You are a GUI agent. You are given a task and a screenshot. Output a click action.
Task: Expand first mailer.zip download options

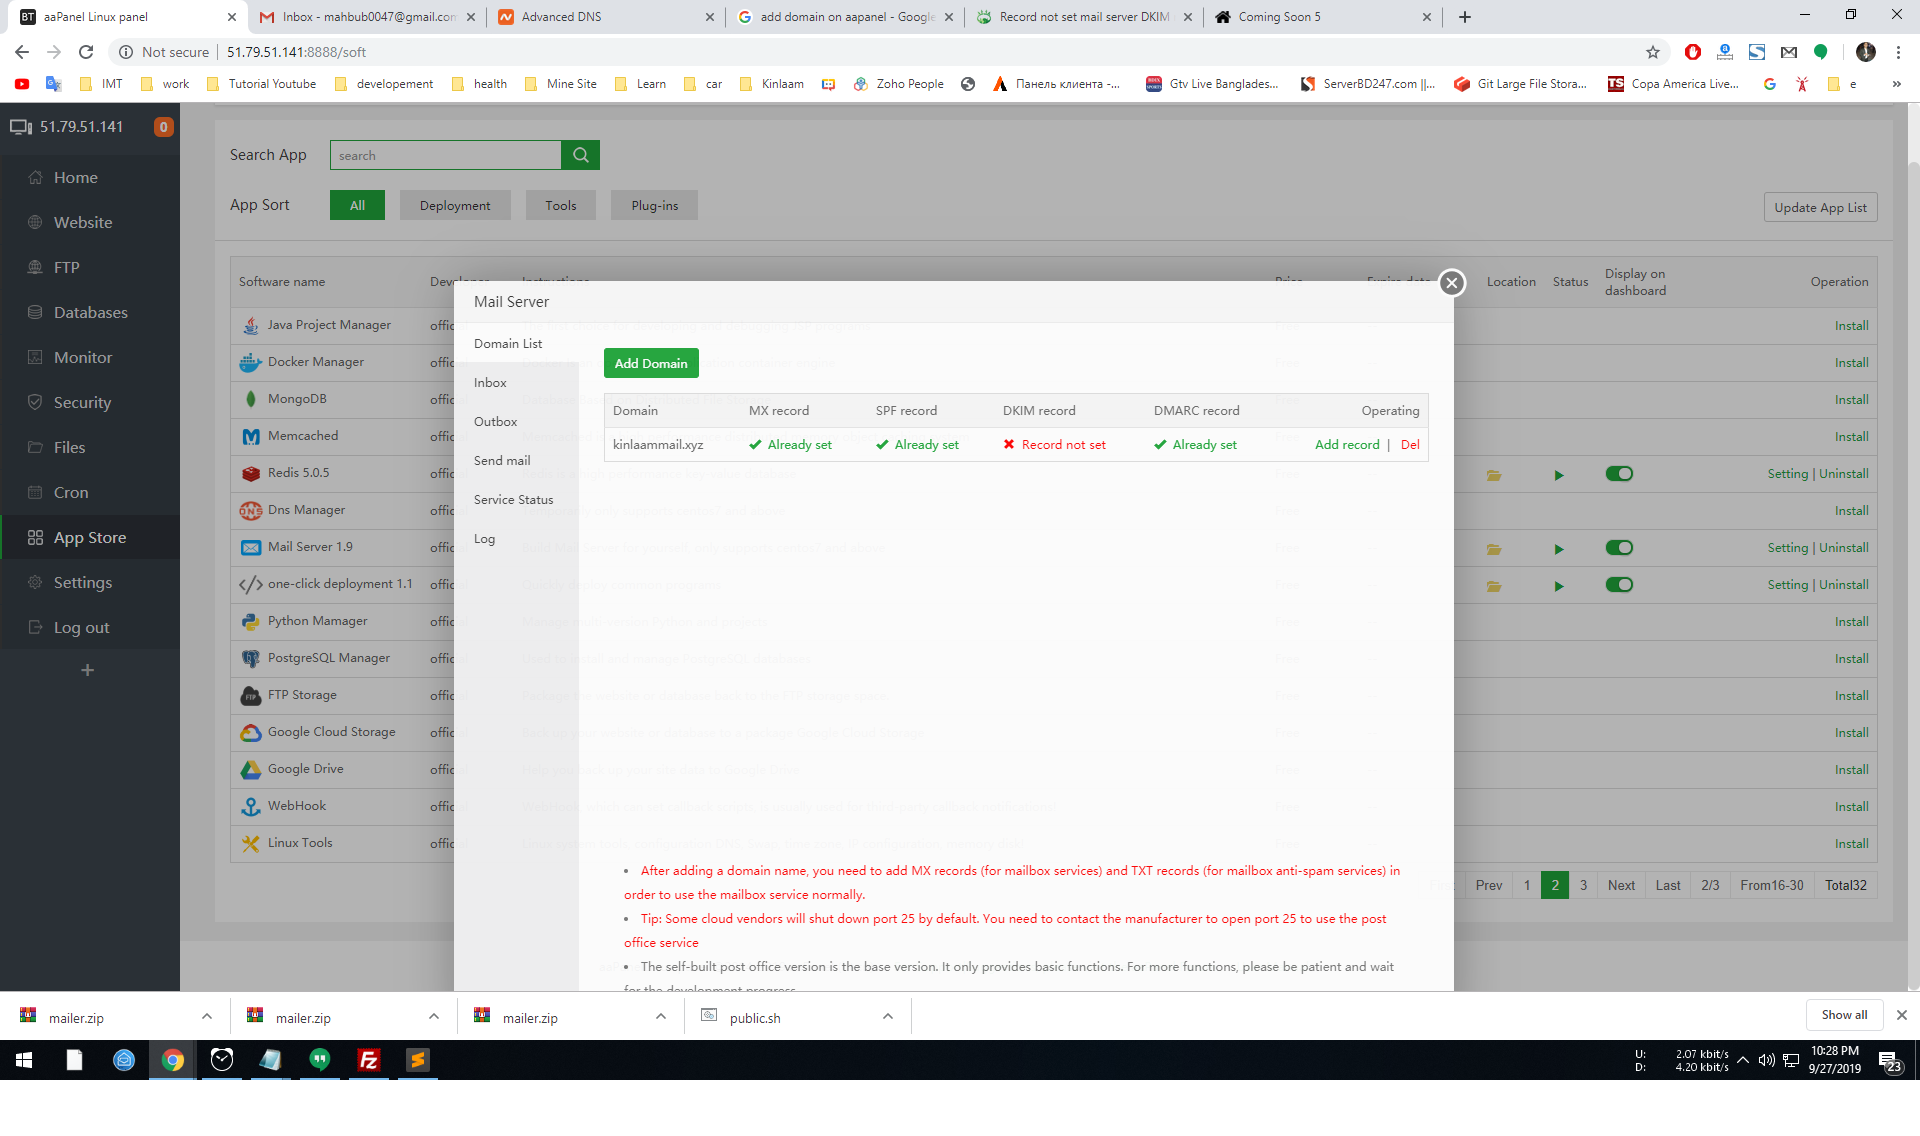coord(207,1016)
